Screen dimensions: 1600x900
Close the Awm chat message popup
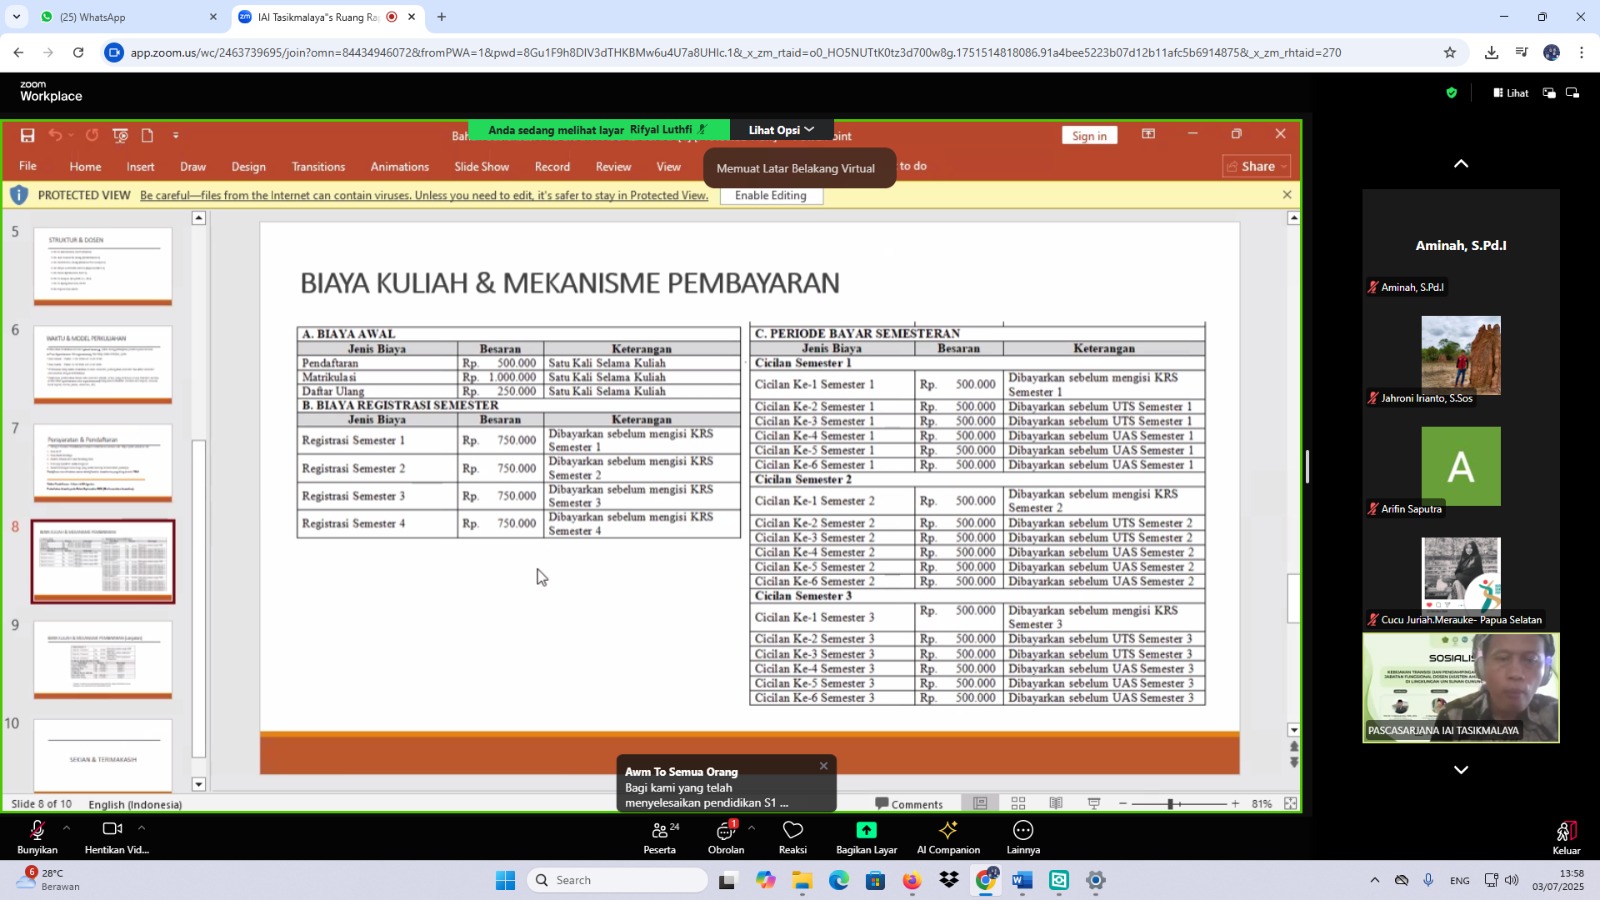coord(823,766)
